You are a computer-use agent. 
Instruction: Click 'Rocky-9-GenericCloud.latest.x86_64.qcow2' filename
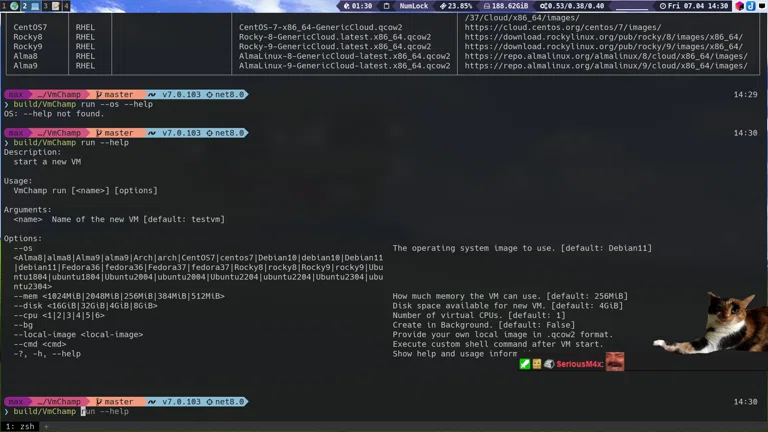point(335,47)
